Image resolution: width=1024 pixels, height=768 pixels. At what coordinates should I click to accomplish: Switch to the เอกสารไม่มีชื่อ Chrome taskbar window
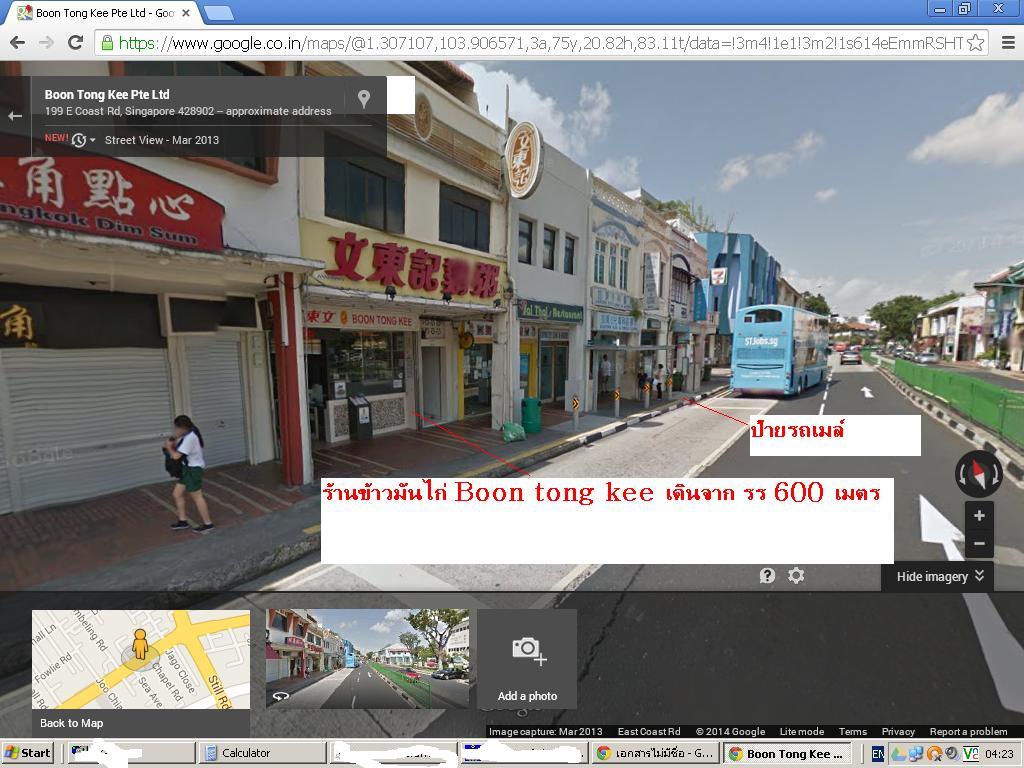click(655, 753)
